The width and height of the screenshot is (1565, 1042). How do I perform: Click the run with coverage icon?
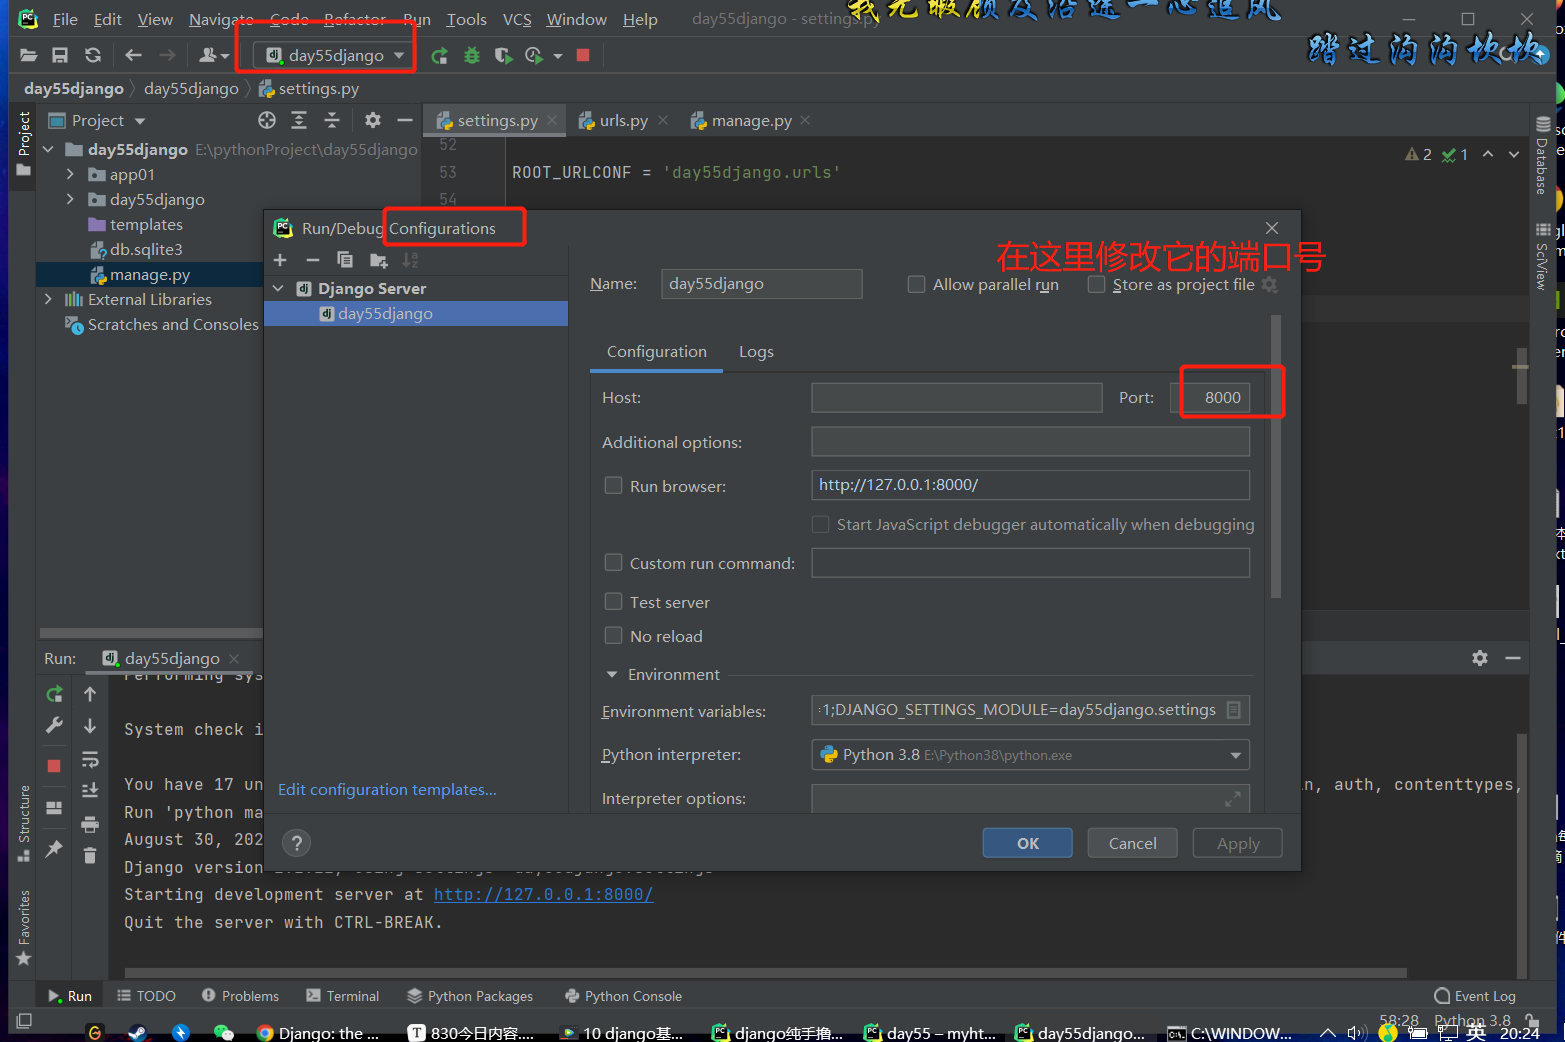pyautogui.click(x=503, y=55)
